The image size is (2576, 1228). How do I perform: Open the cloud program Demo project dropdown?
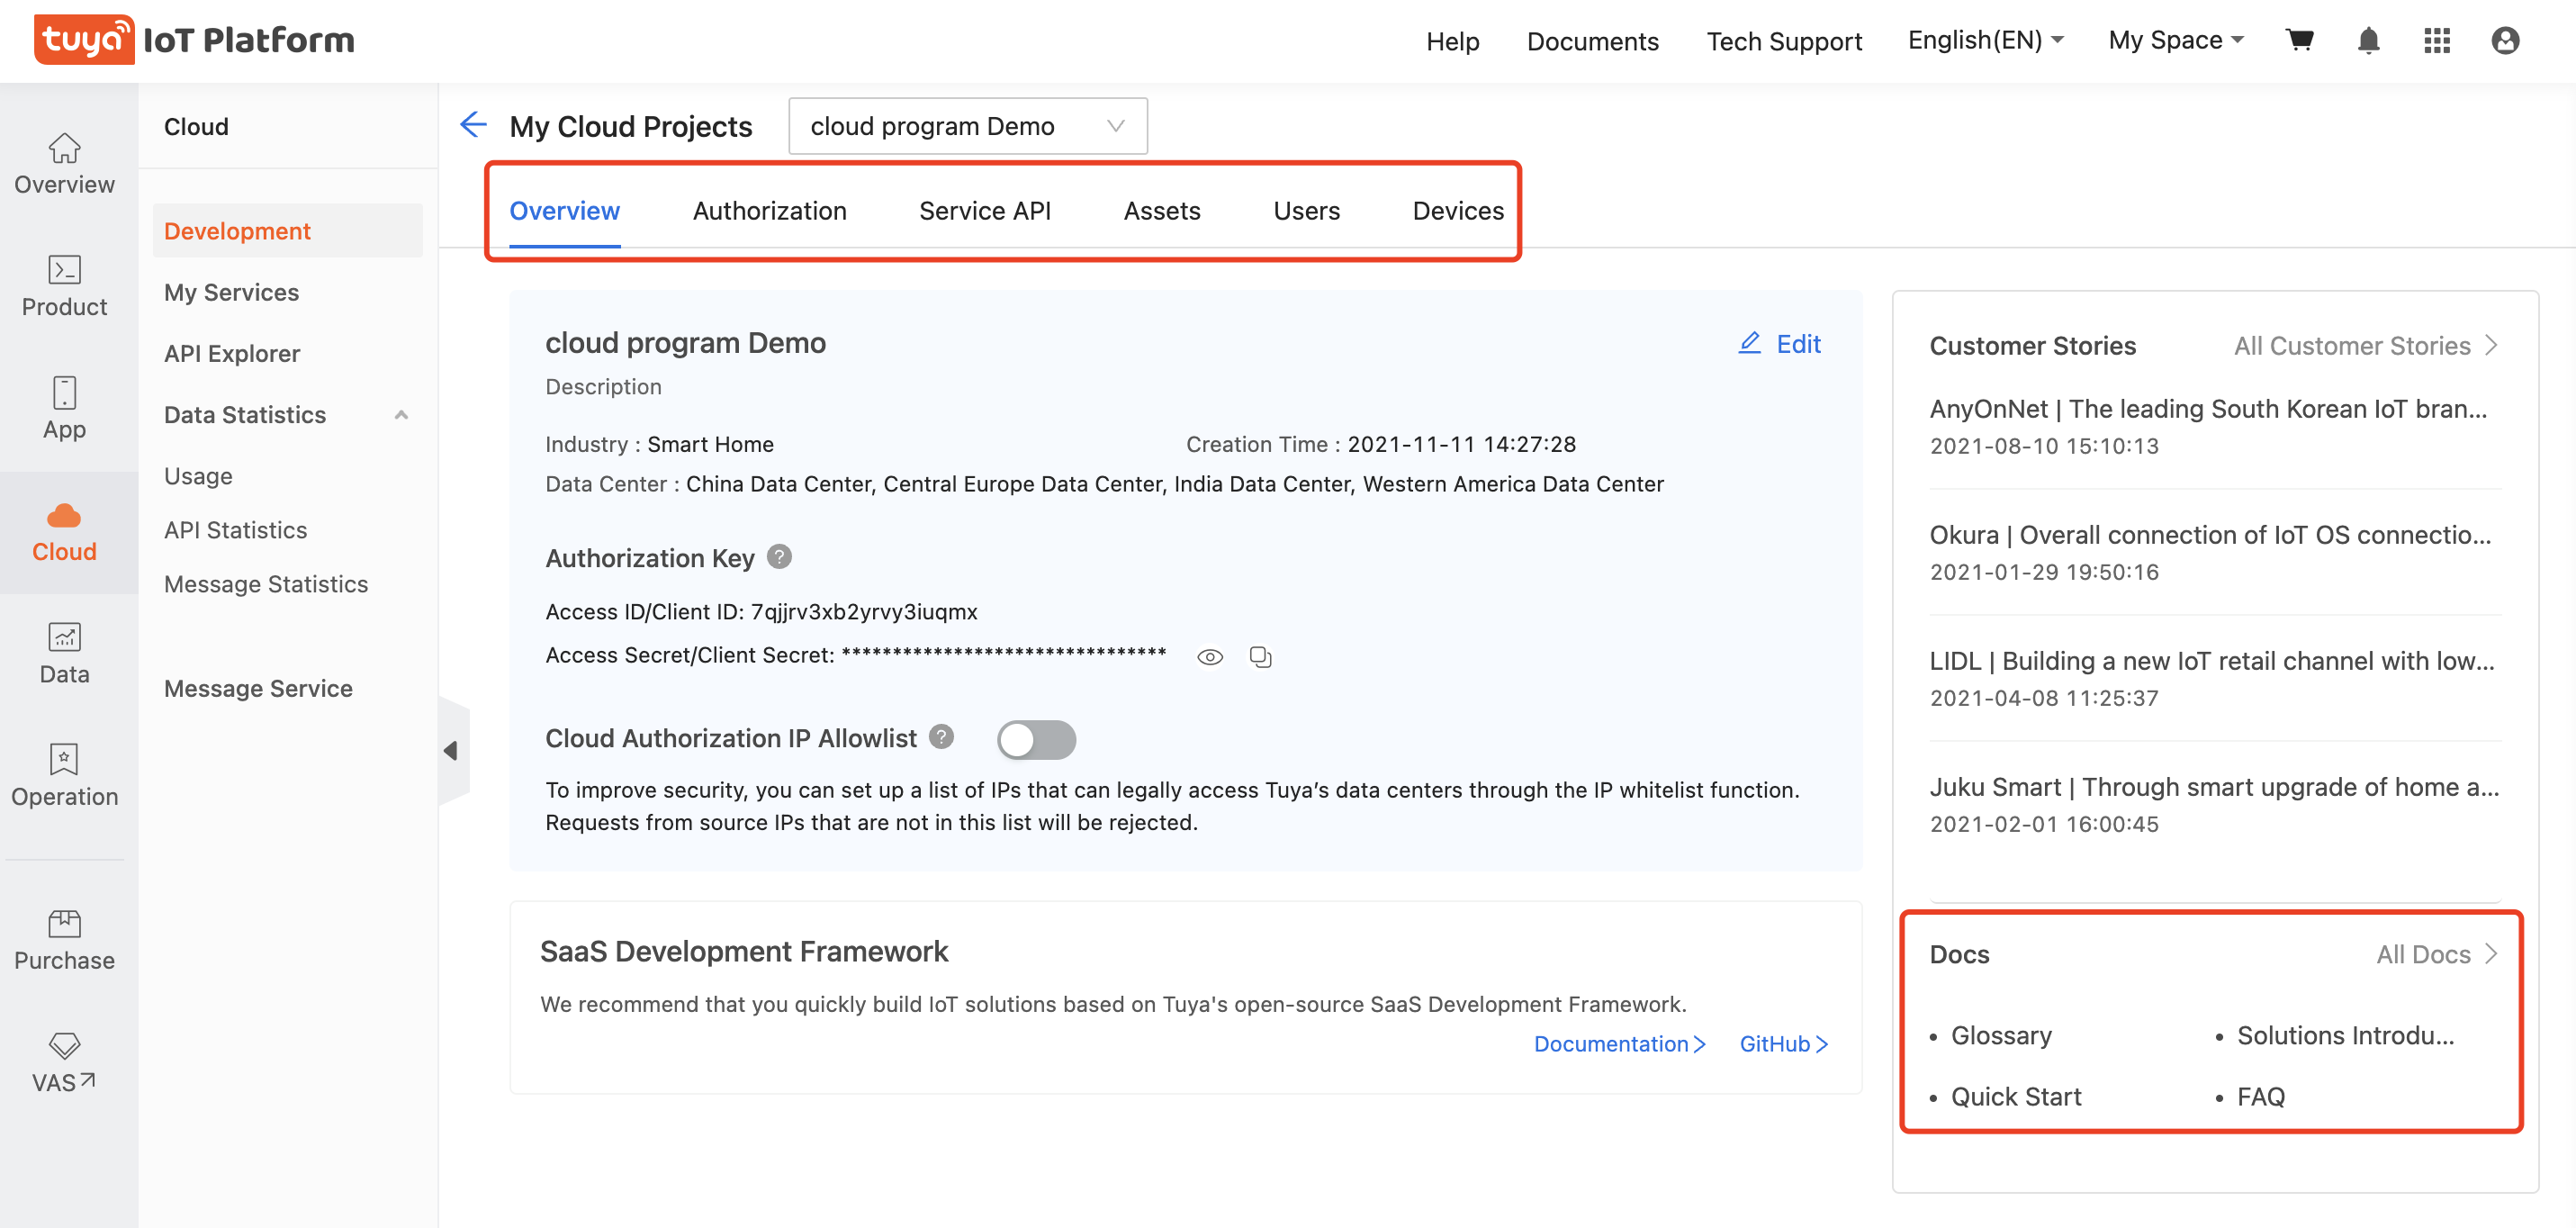967,126
